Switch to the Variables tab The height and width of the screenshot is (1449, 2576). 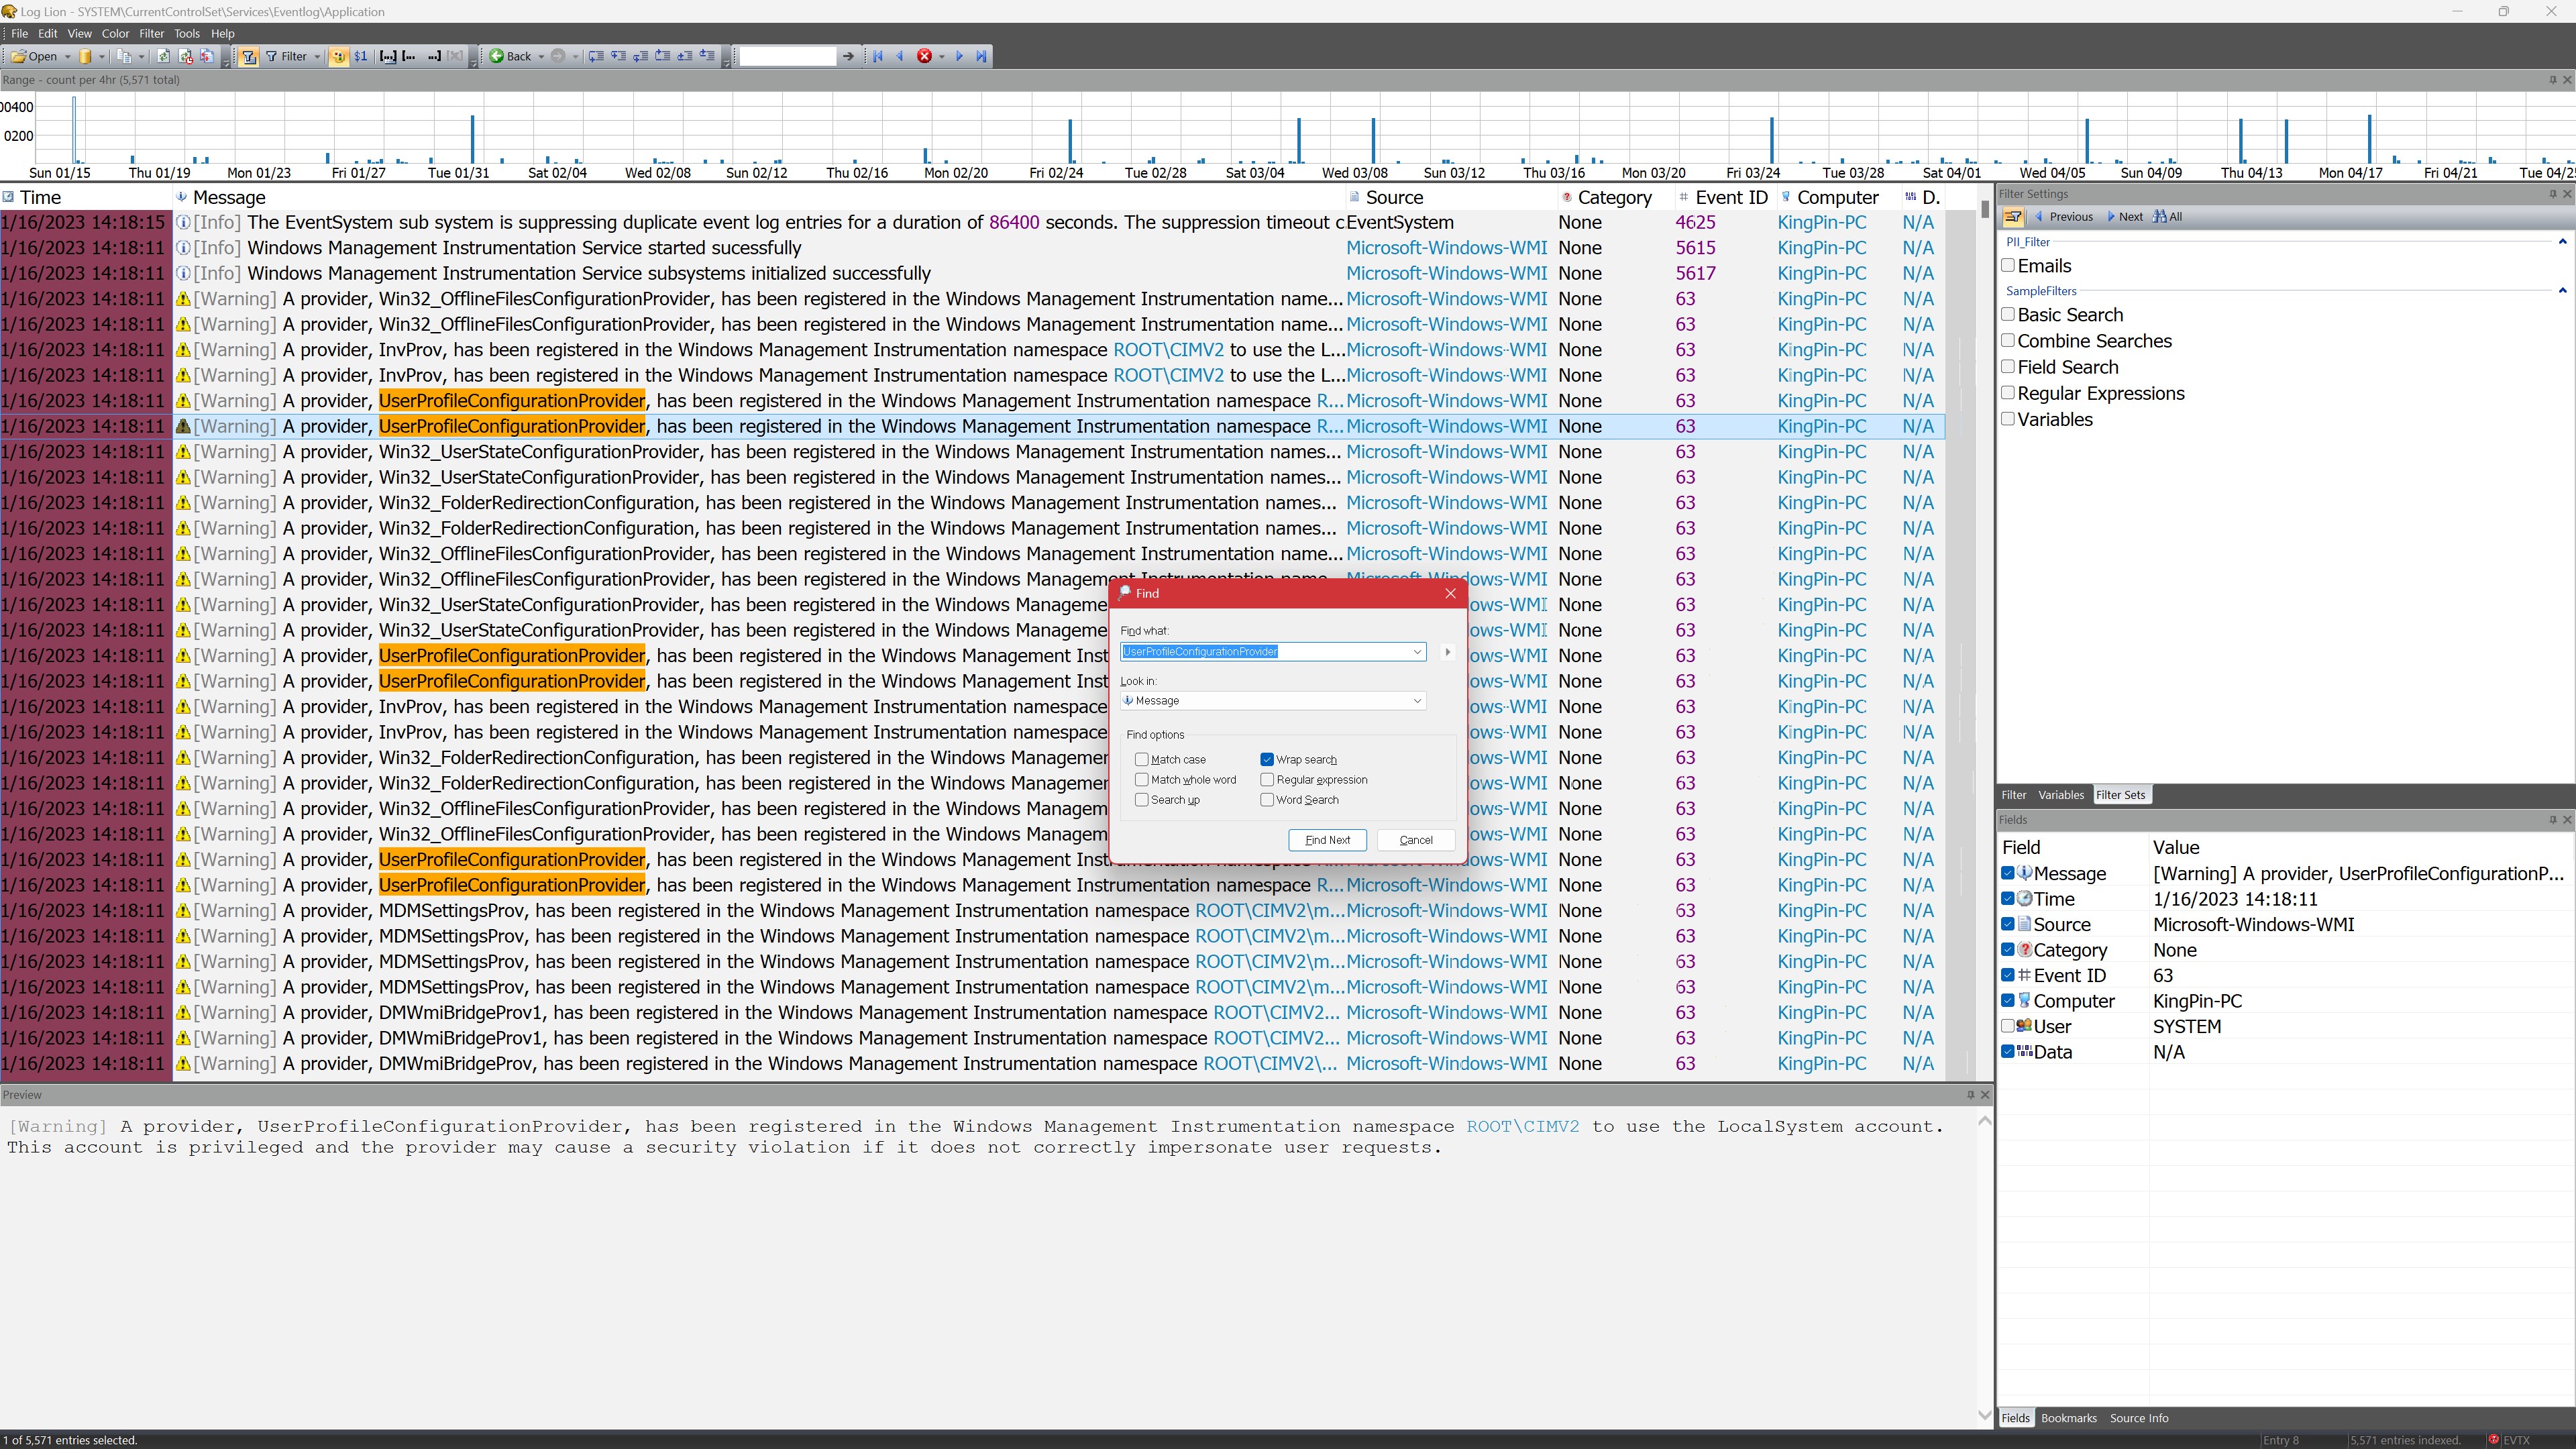(x=2060, y=795)
